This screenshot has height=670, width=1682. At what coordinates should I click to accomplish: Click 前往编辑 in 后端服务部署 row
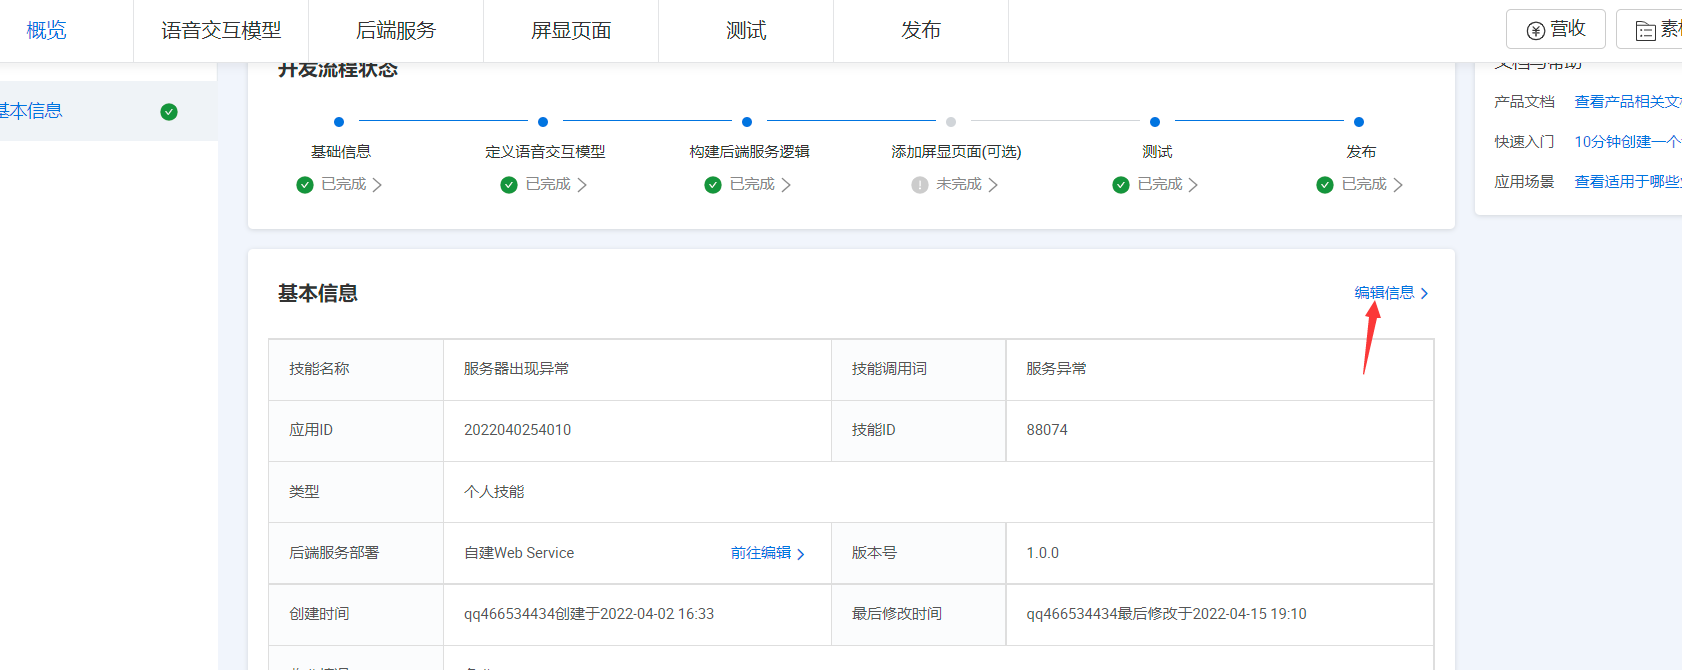click(x=761, y=553)
